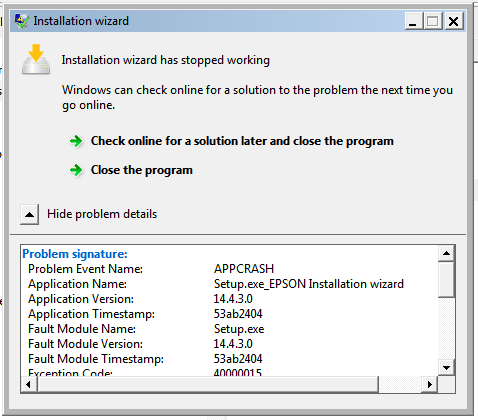Click green arrow beside Check online option
The height and width of the screenshot is (420, 478).
76,141
